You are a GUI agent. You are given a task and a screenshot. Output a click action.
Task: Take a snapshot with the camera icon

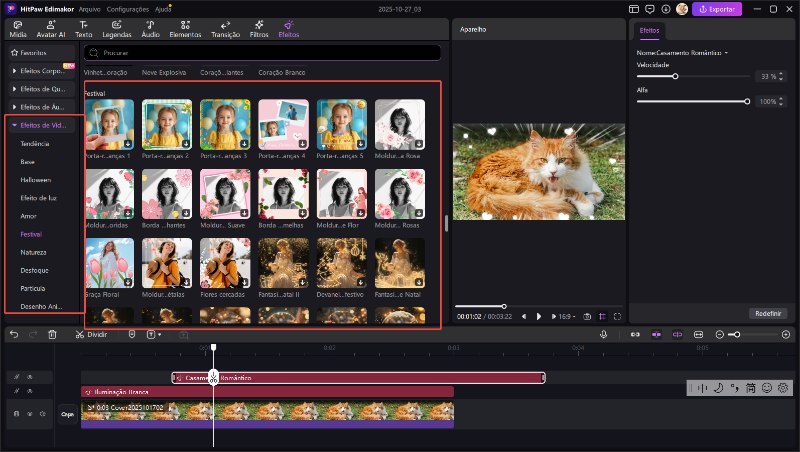coord(587,316)
